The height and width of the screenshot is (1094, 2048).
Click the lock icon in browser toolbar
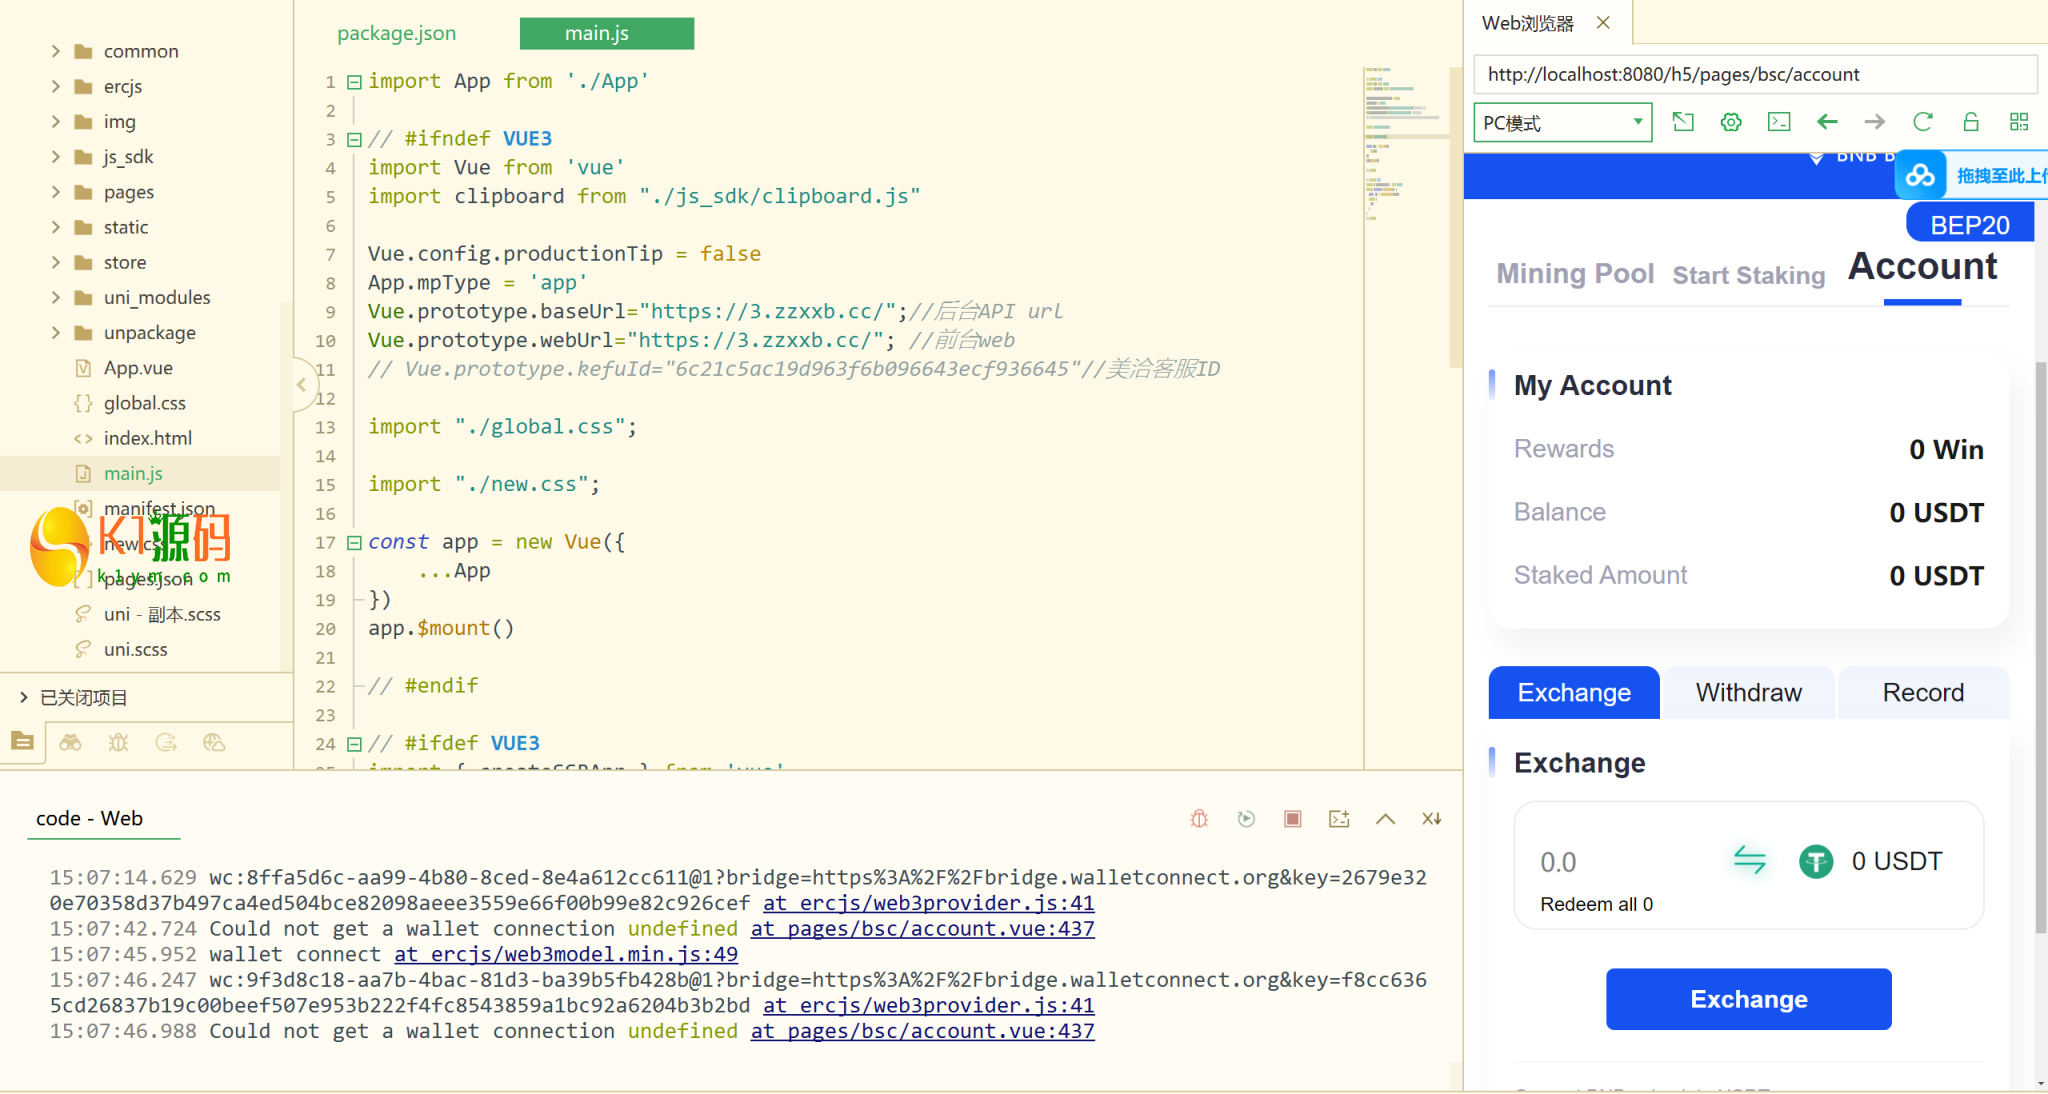click(x=1970, y=122)
